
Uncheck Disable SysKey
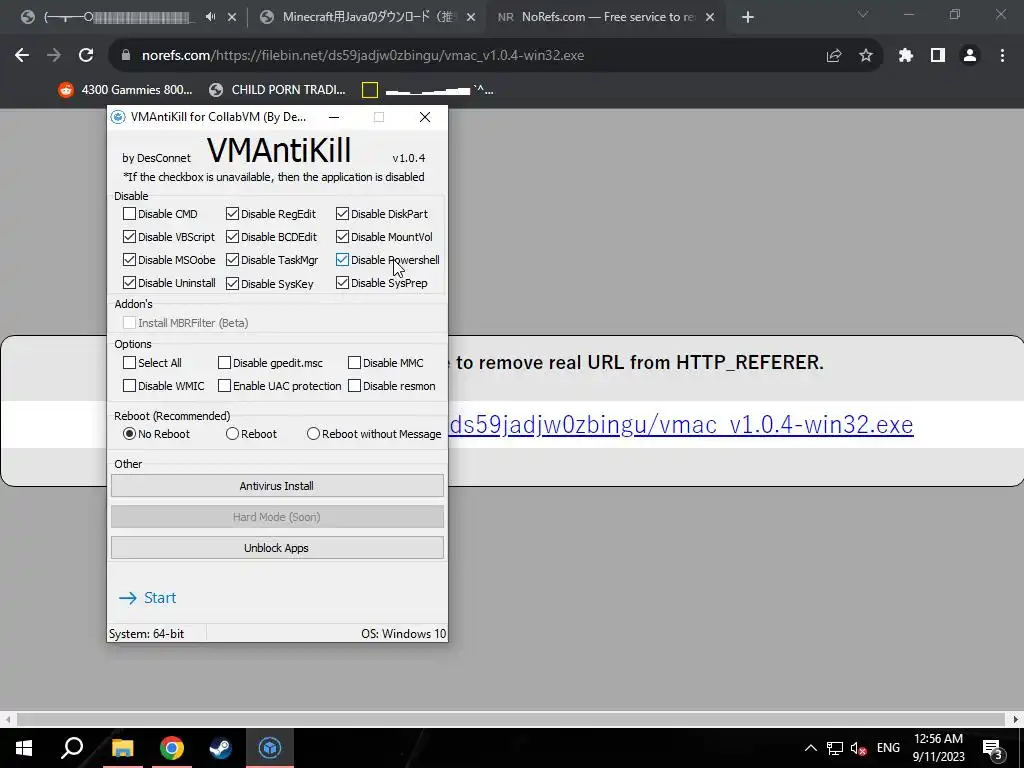coord(232,283)
